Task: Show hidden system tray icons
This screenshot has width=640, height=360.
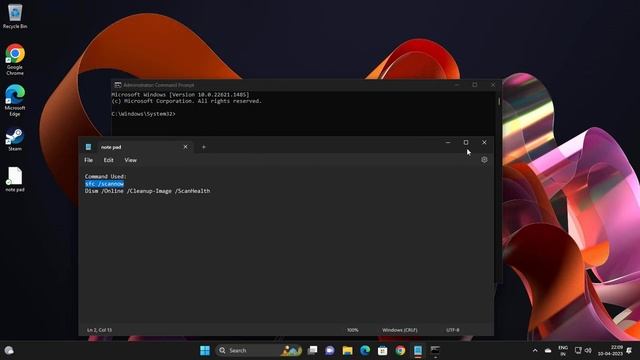Action: coord(535,350)
